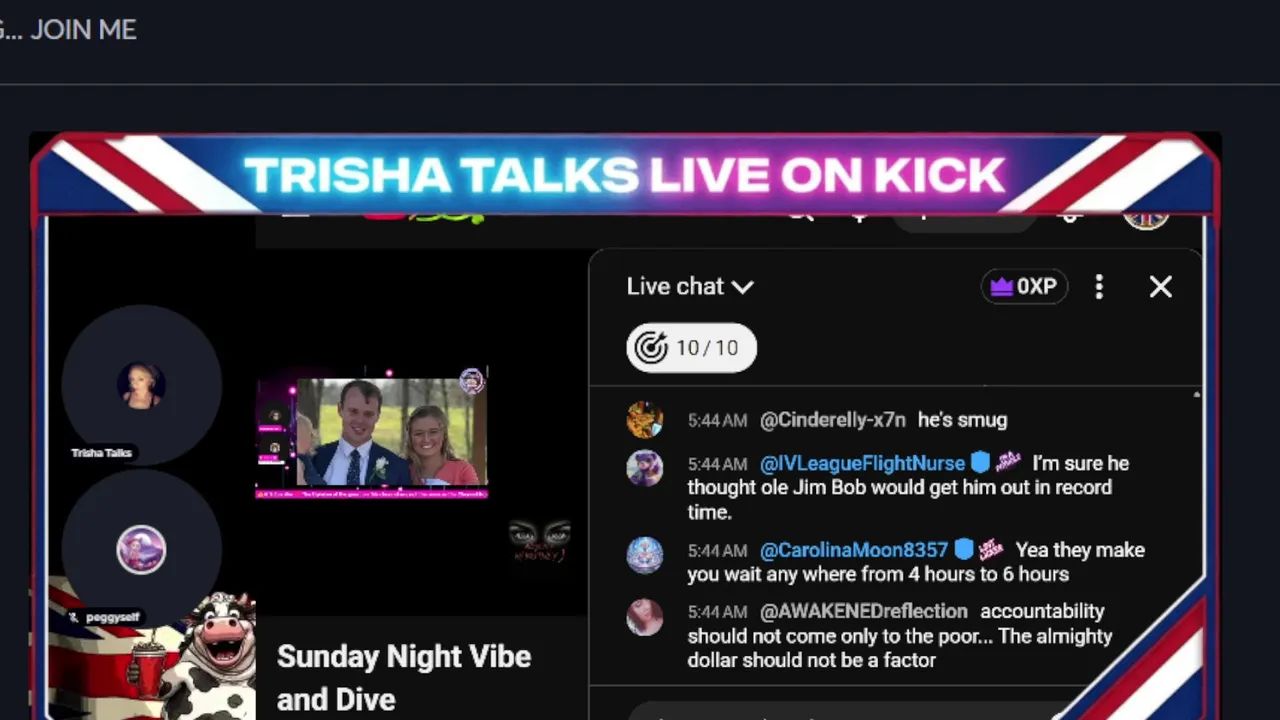This screenshot has width=1280, height=720.
Task: Click the peggyself participant avatar
Action: [141, 550]
